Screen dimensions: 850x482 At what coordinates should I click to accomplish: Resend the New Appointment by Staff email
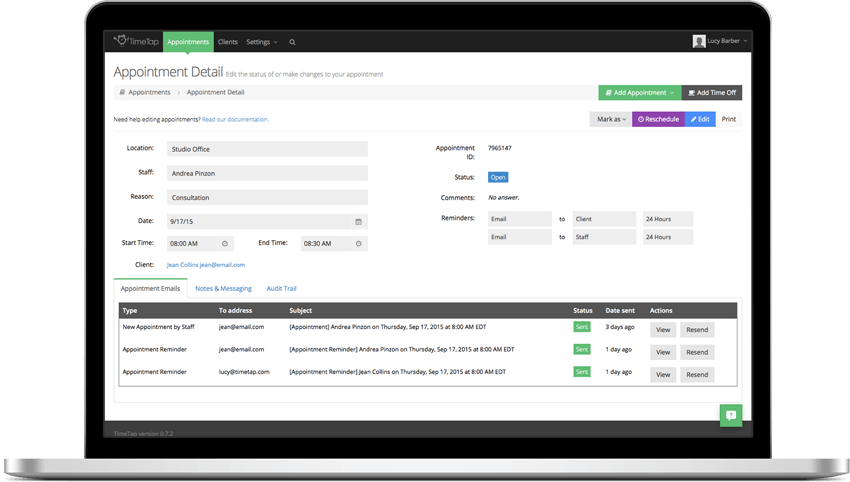[x=697, y=330]
